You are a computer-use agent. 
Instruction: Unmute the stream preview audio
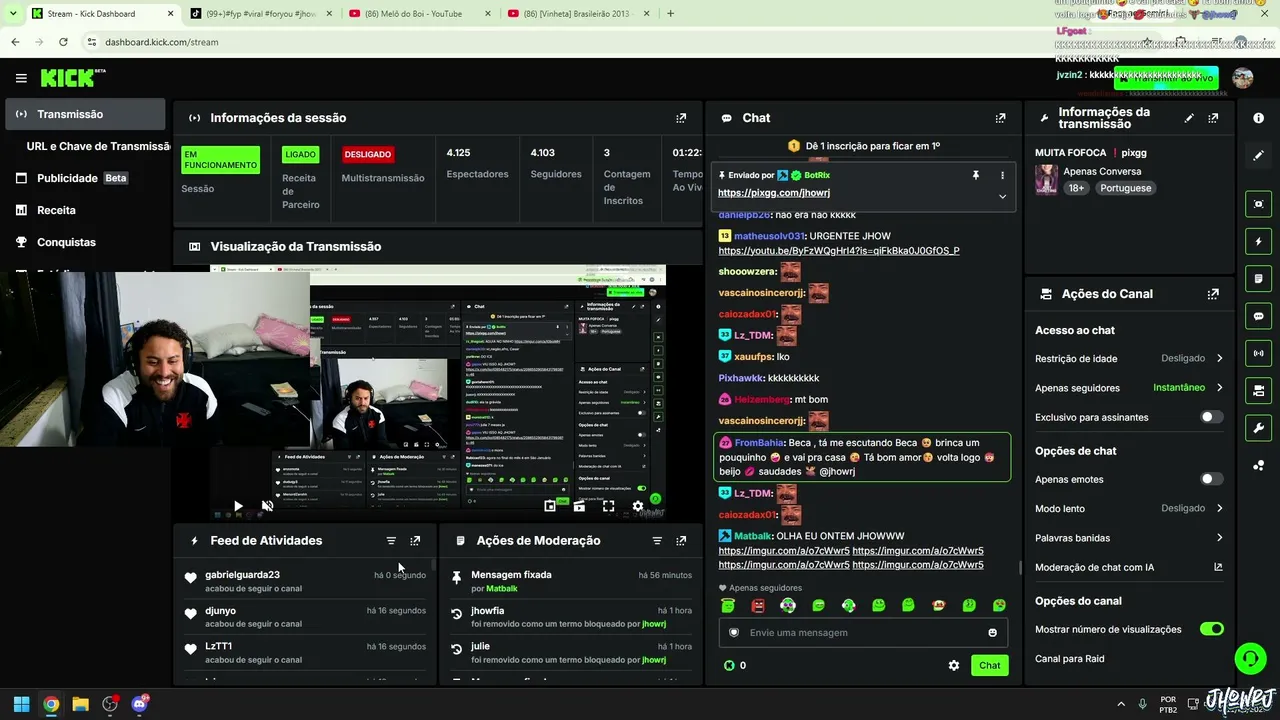click(267, 506)
